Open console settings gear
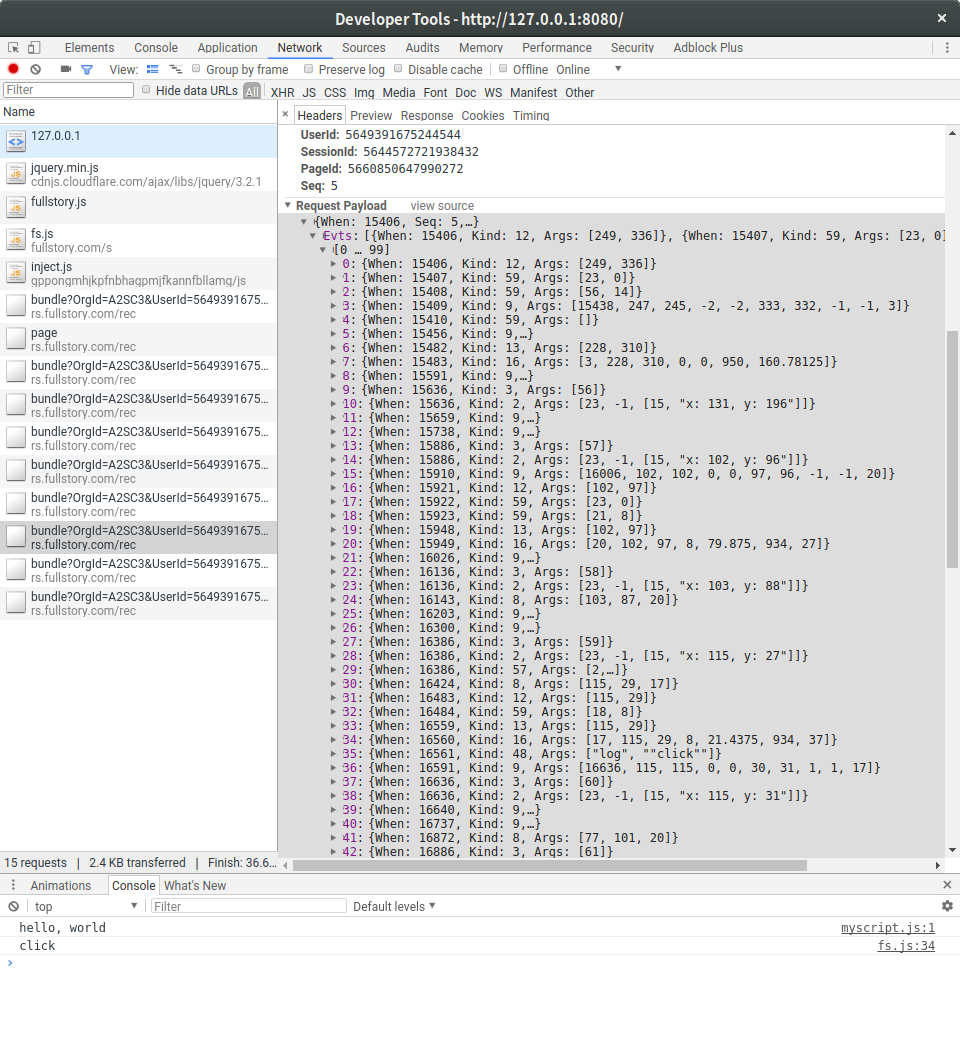Screen dimensions: 960x1053 pyautogui.click(x=947, y=906)
